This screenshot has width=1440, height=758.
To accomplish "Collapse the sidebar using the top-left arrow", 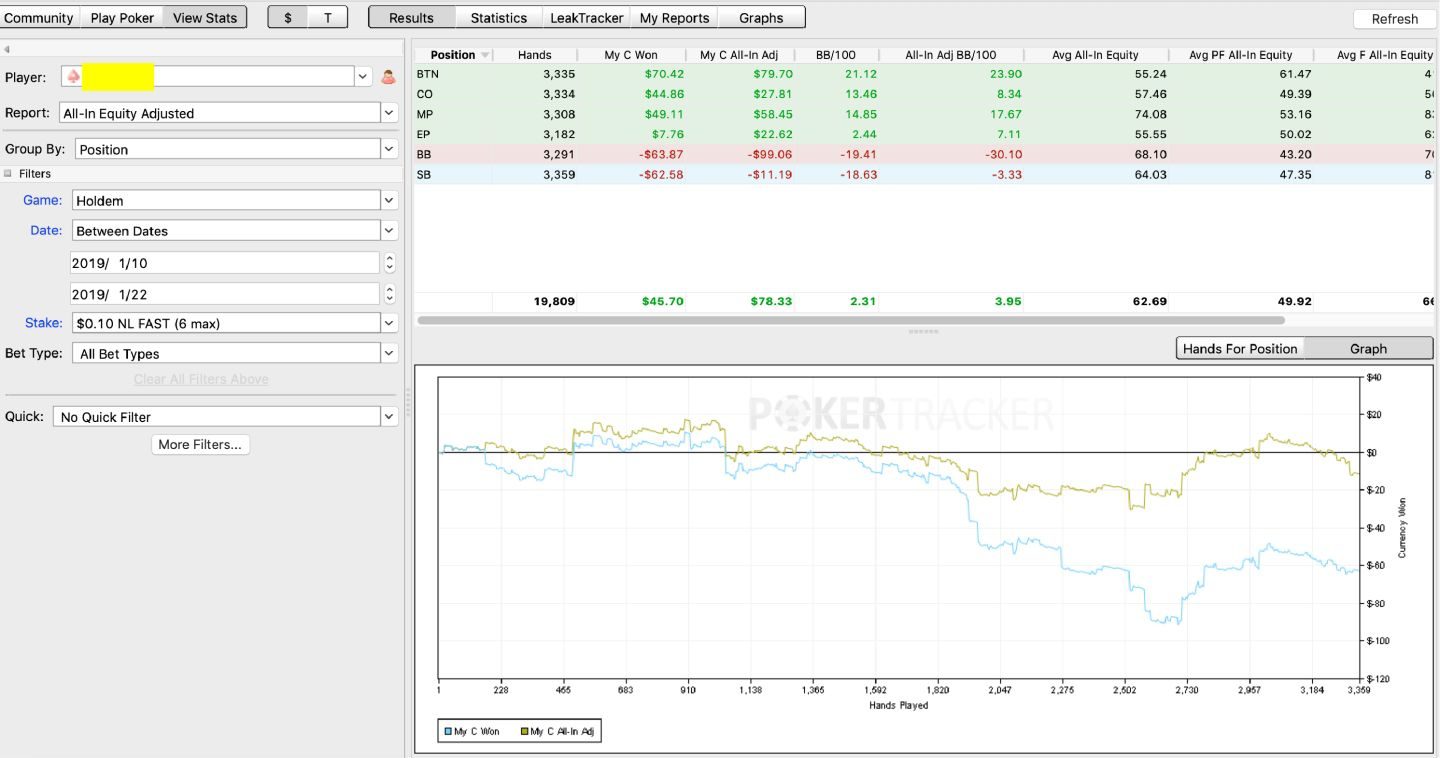I will point(7,49).
